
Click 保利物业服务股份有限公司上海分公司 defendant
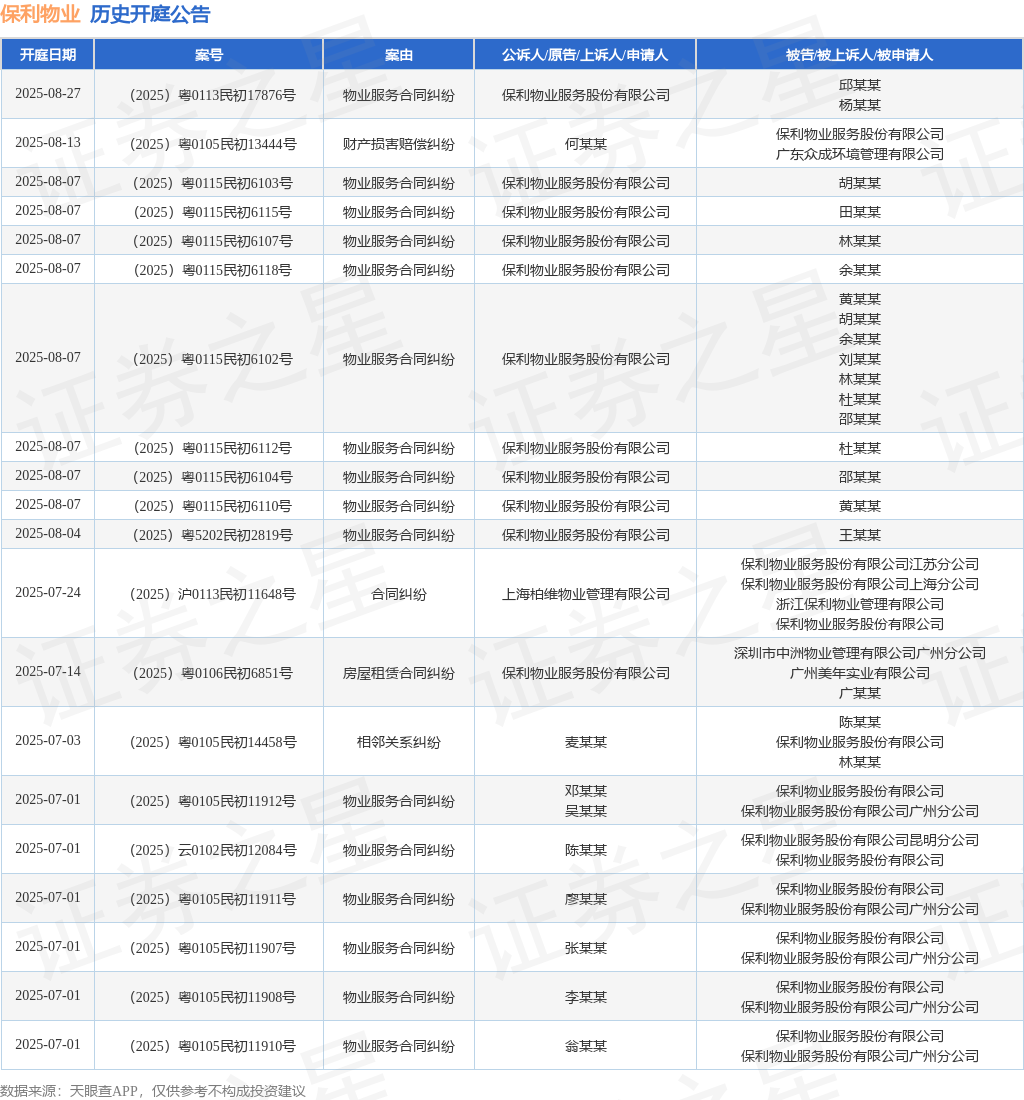click(x=859, y=584)
